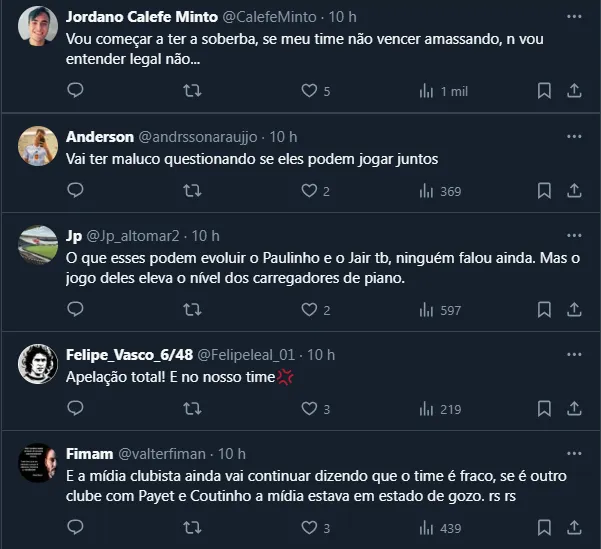Share Fimam's tweet

click(x=574, y=528)
